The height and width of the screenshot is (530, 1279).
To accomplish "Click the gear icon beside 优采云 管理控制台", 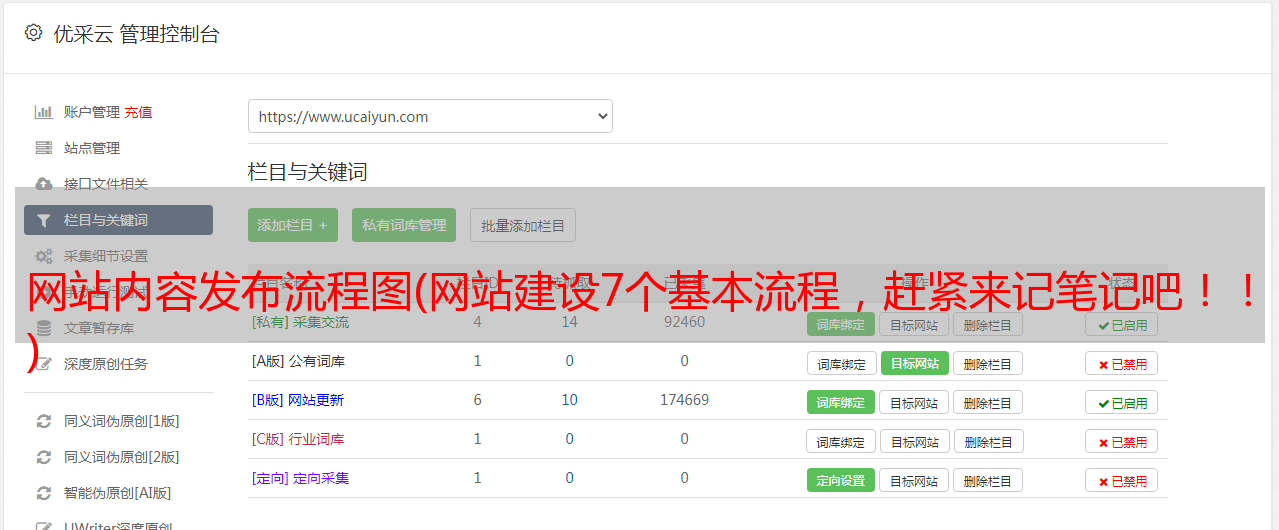I will point(34,33).
